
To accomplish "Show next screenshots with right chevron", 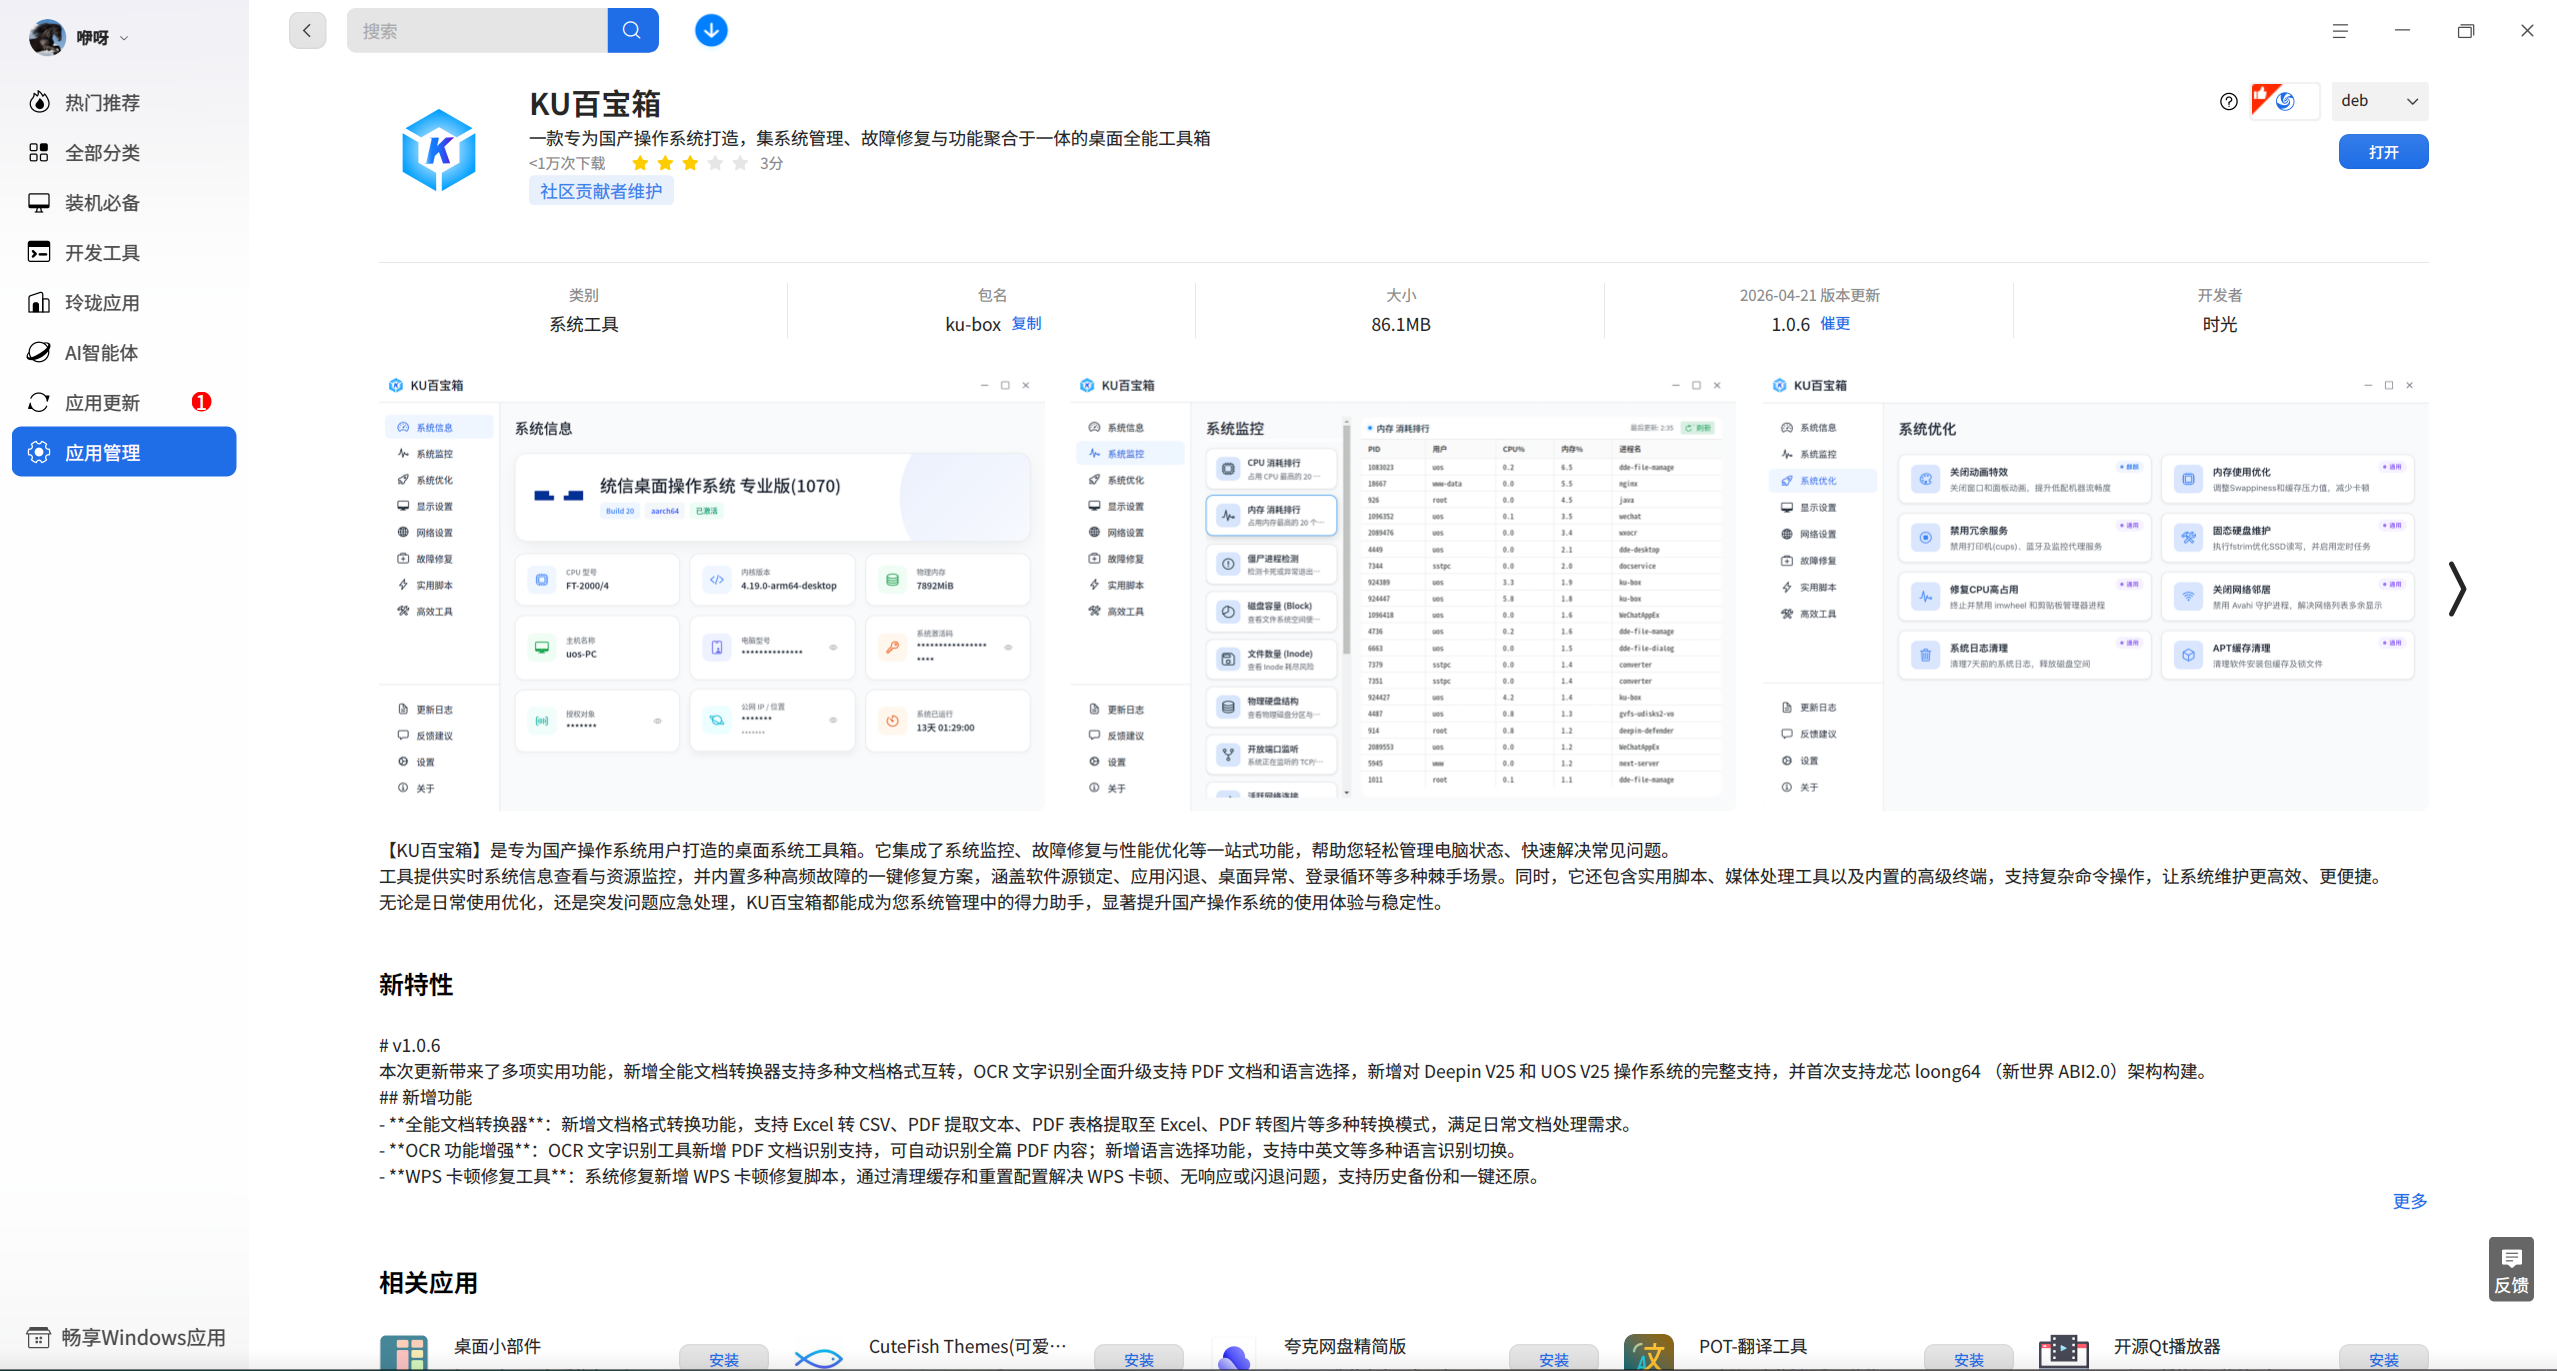I will 2457,589.
